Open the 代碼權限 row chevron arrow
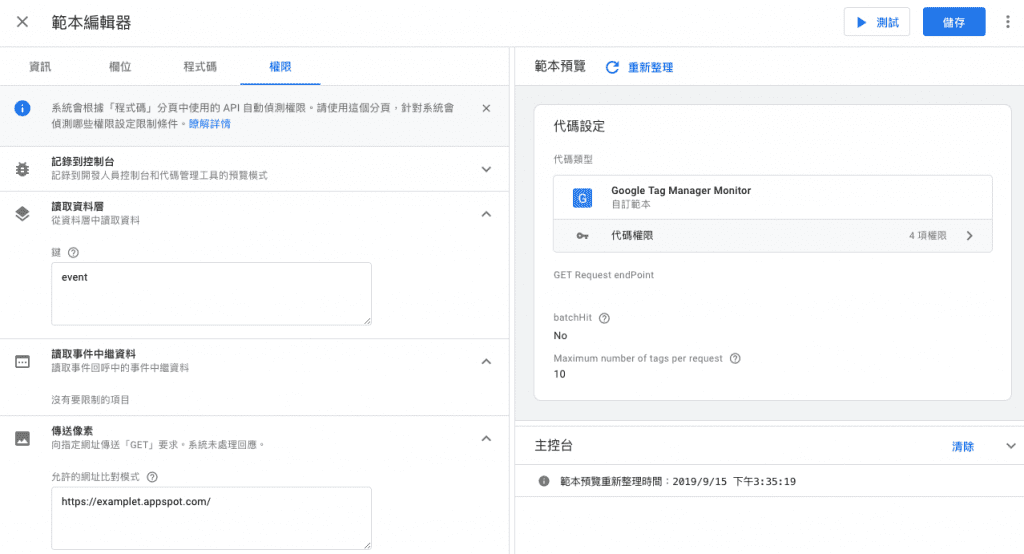1024x554 pixels. click(970, 236)
